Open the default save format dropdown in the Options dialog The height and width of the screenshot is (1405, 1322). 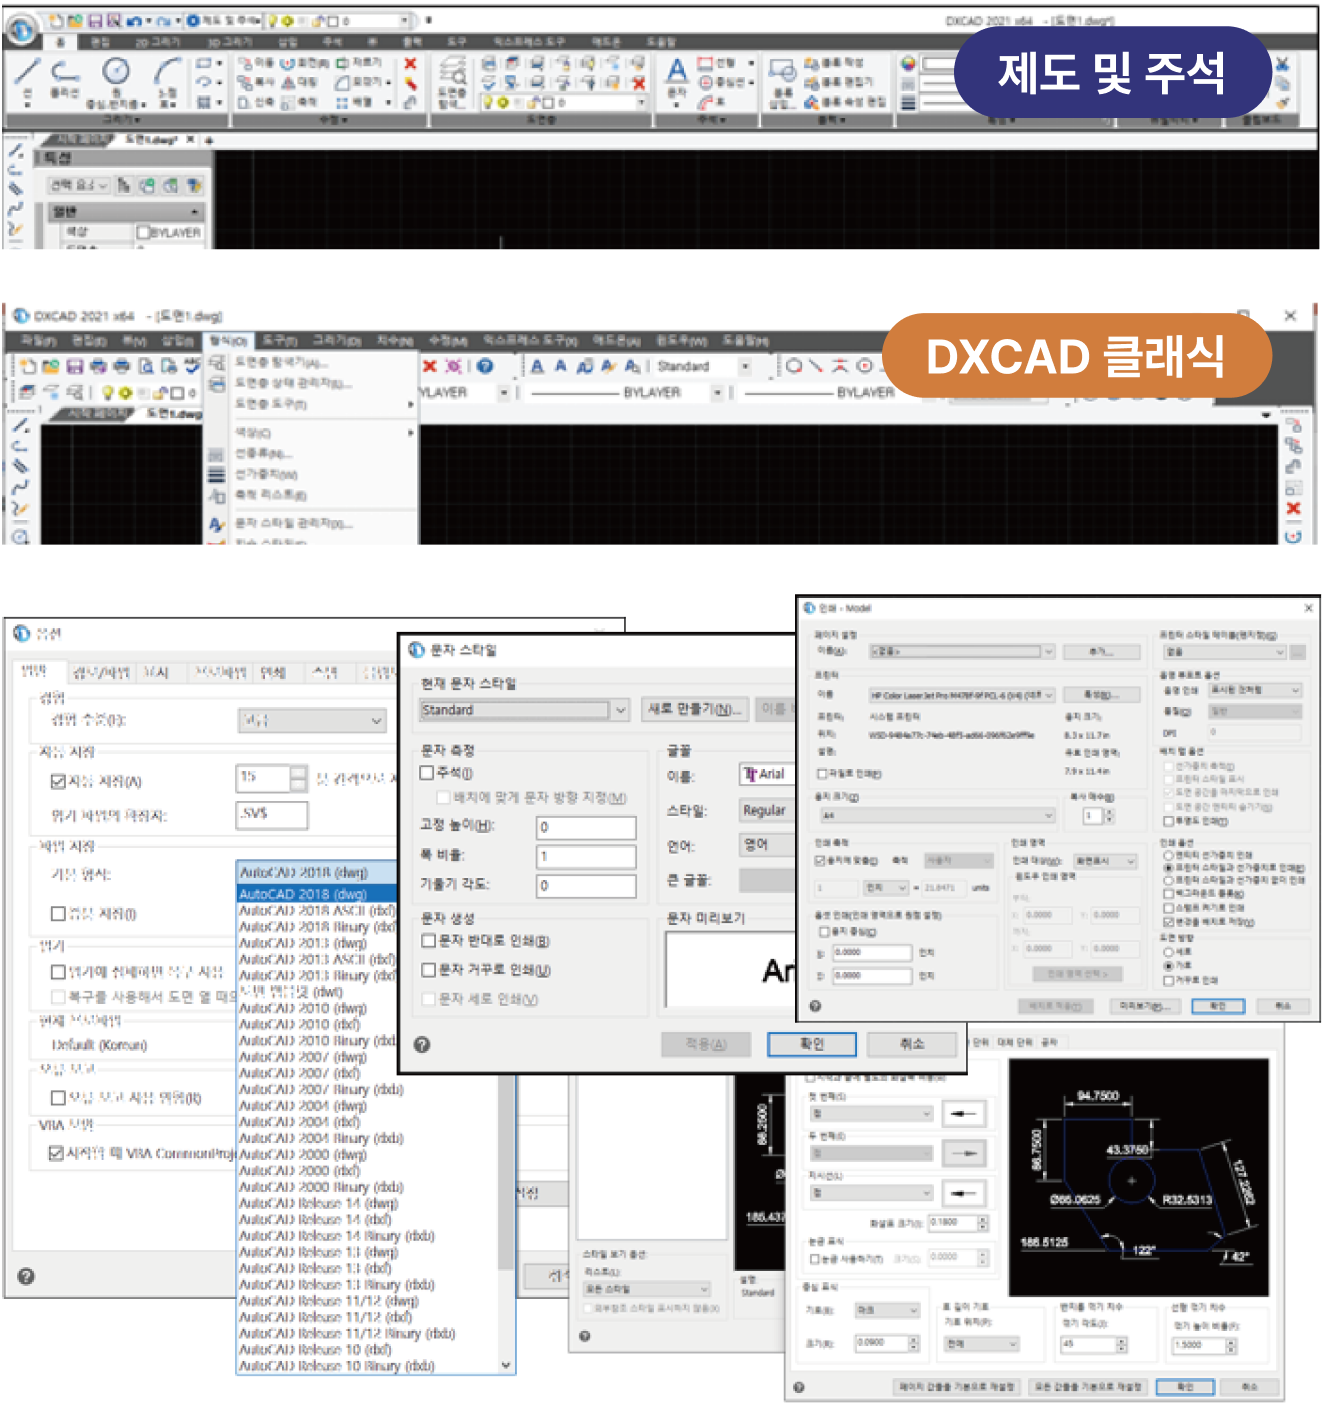[x=316, y=873]
